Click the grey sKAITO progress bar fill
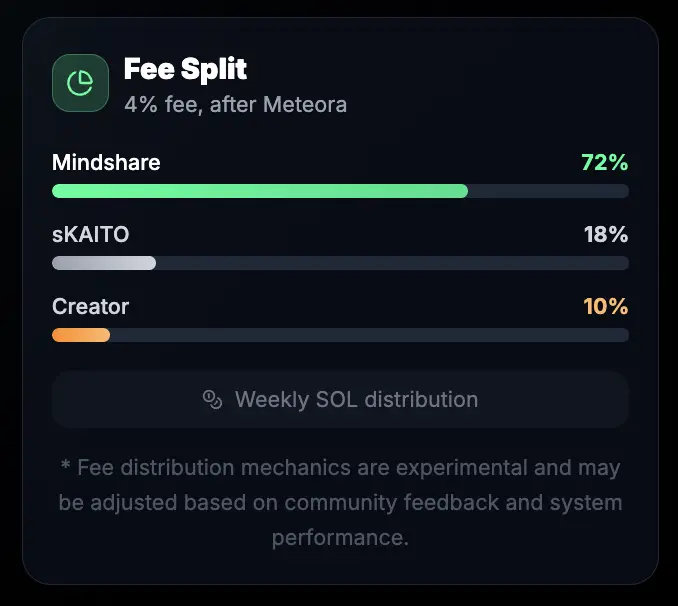 pos(104,263)
